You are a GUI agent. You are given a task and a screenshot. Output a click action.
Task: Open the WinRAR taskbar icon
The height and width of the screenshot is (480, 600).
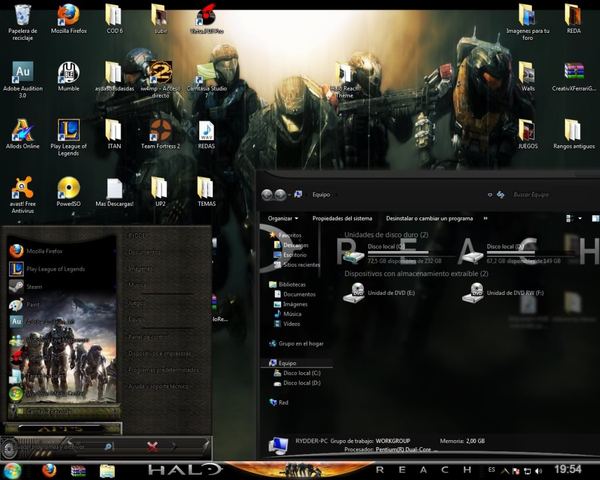click(78, 471)
